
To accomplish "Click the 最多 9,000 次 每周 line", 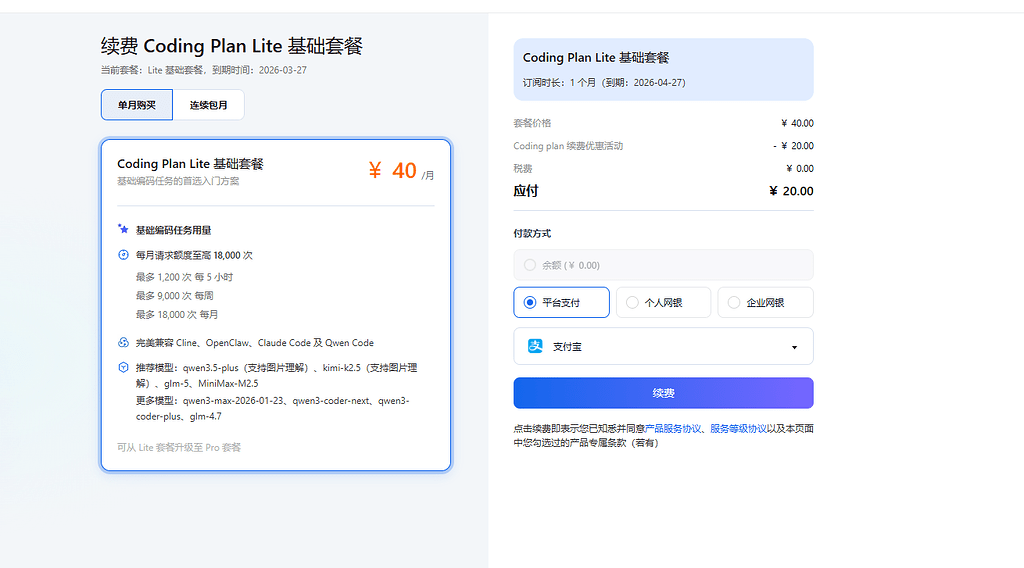I will (174, 296).
